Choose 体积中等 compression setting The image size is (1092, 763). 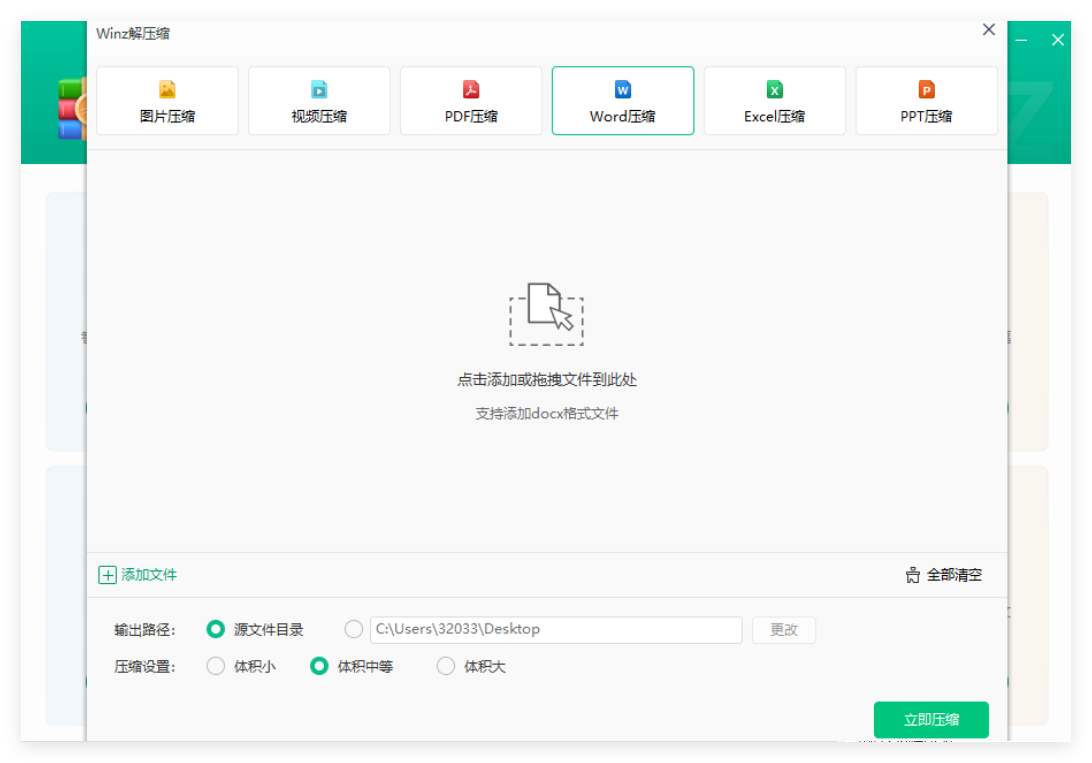319,666
